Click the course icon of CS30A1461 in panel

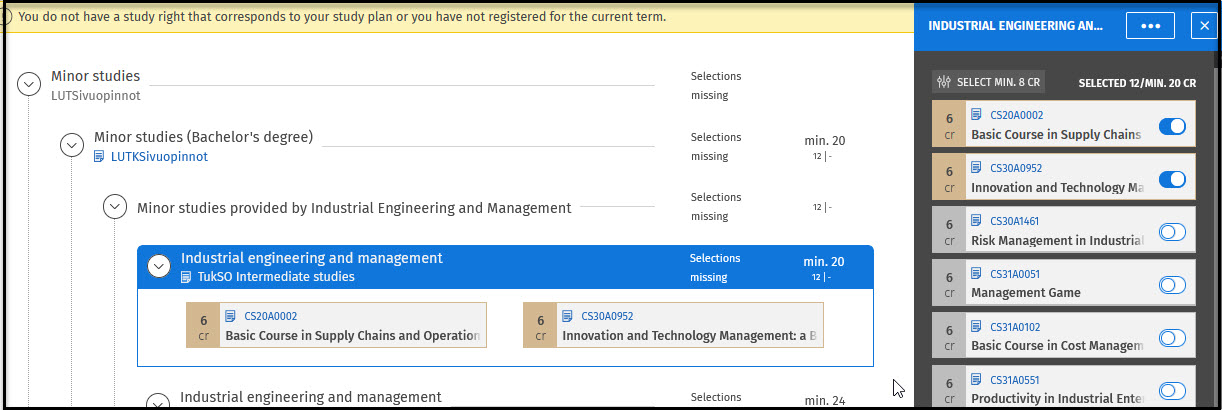pos(977,221)
